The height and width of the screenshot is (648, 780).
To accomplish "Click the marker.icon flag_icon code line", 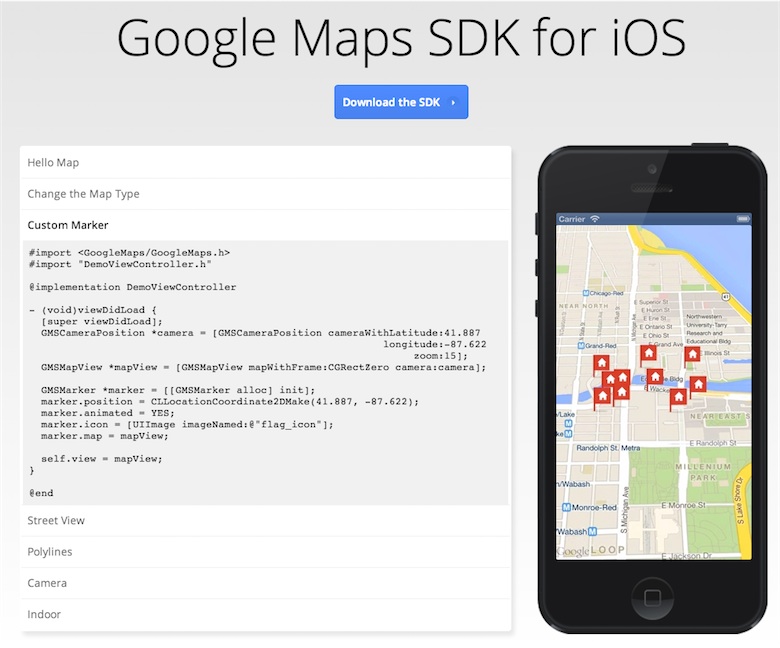I will 187,425.
